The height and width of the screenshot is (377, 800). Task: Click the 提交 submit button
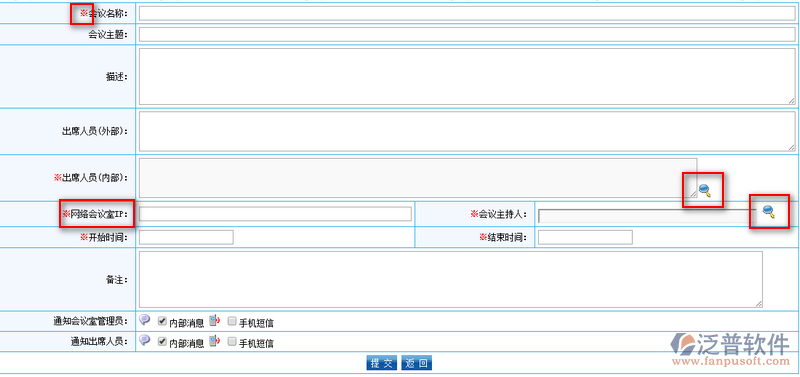coord(381,363)
